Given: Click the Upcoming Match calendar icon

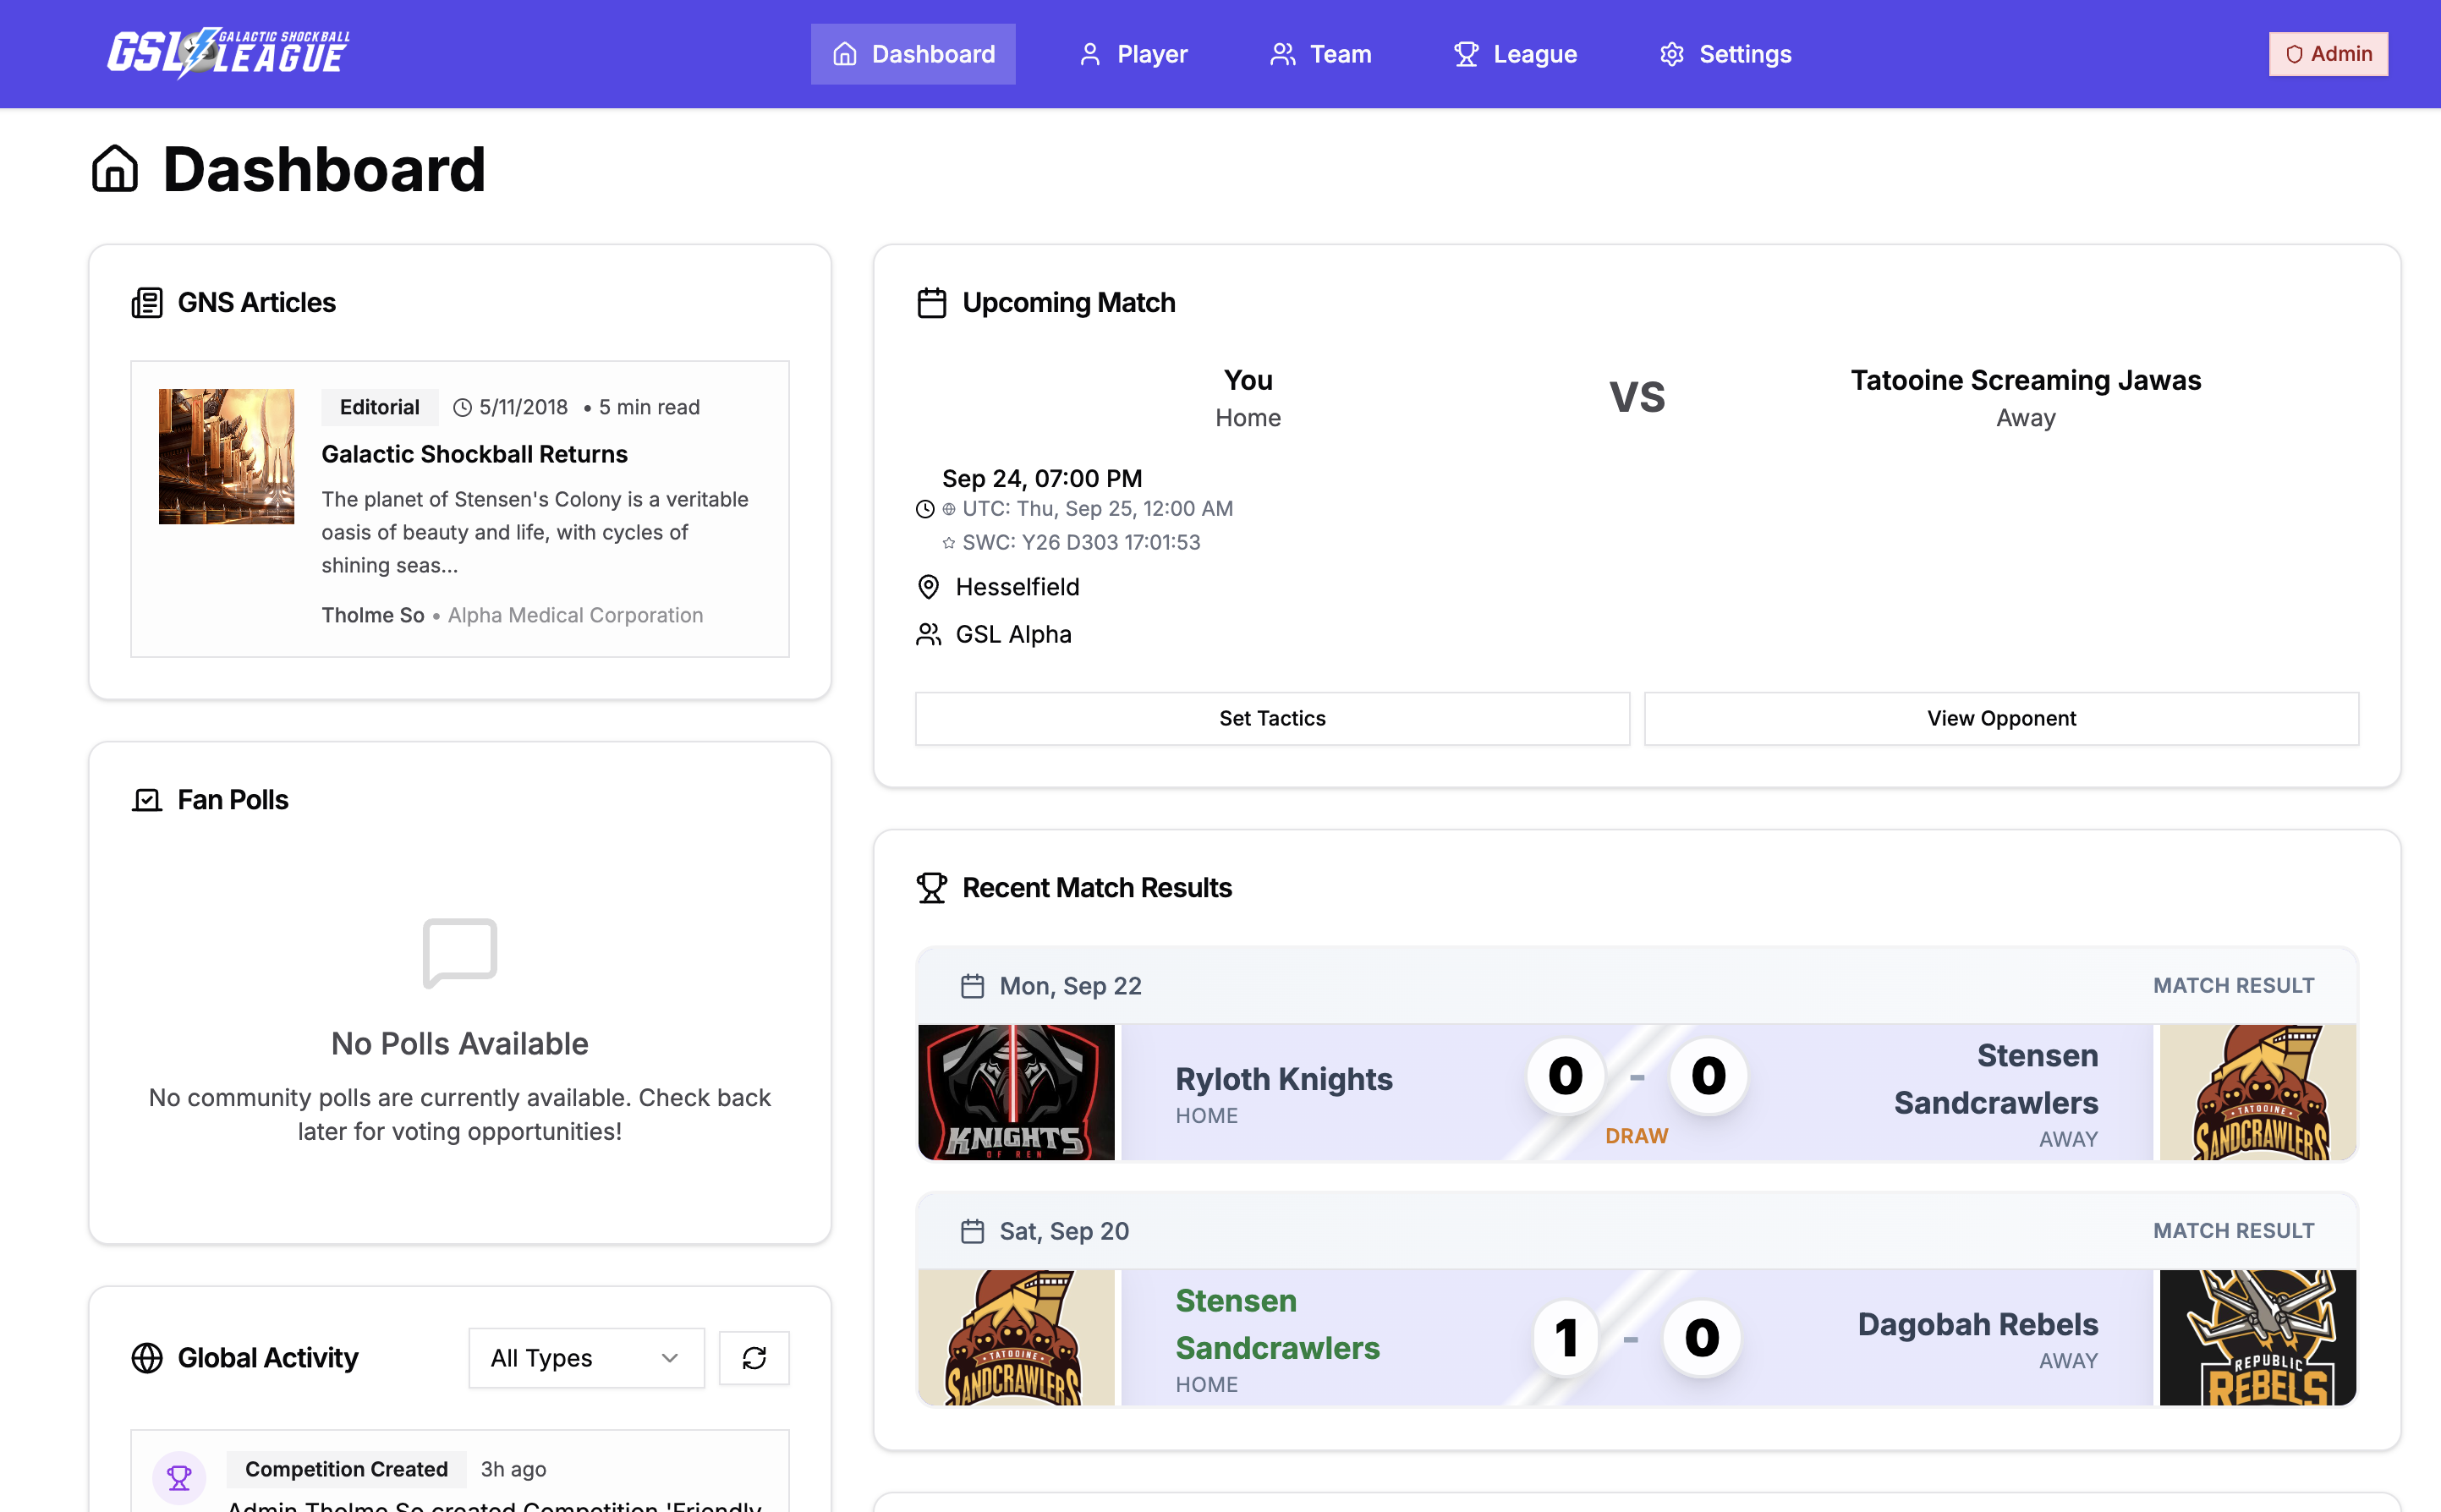Looking at the screenshot, I should pyautogui.click(x=931, y=302).
